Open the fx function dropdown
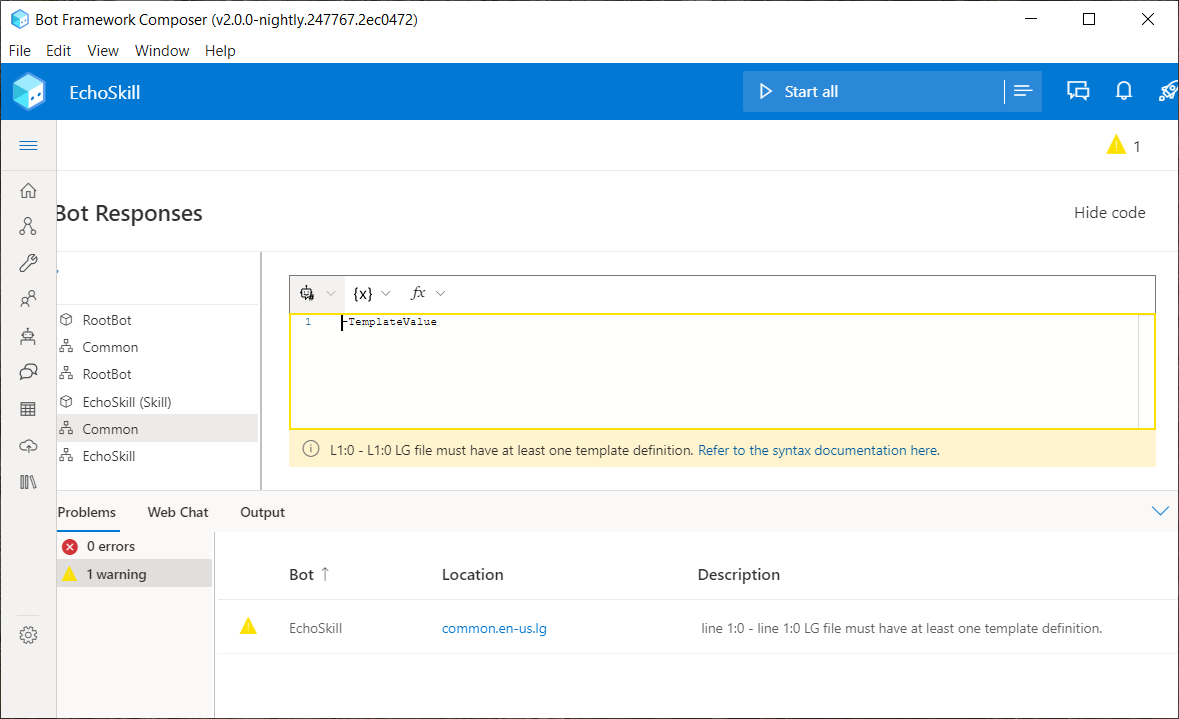The height and width of the screenshot is (719, 1179). click(x=426, y=293)
